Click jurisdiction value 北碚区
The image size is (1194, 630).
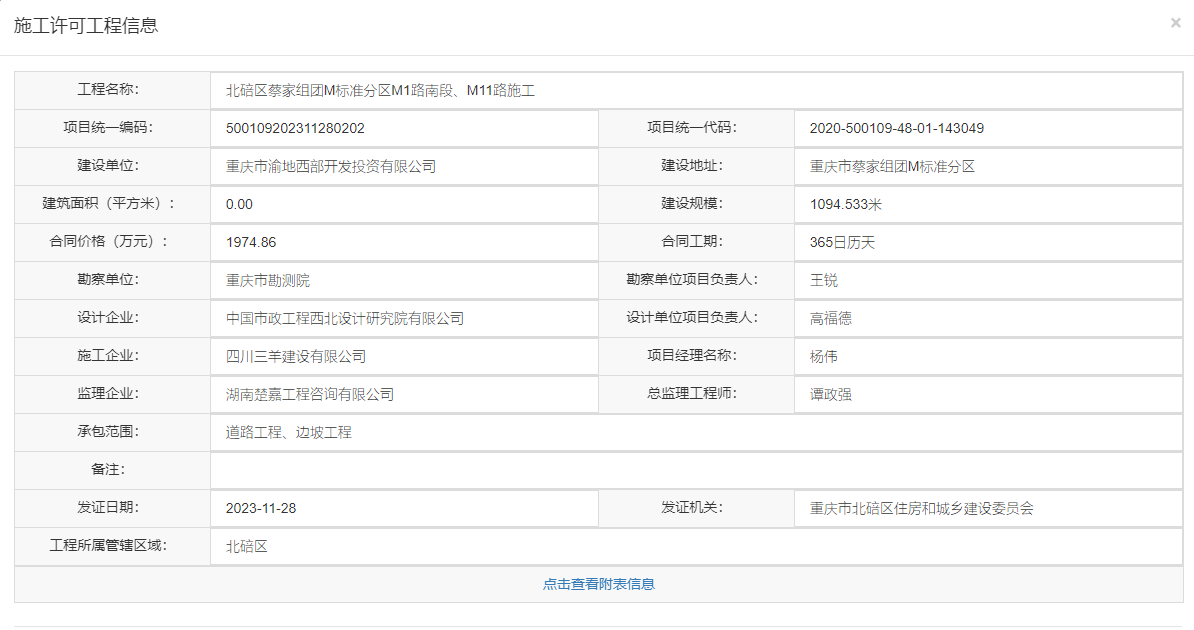pyautogui.click(x=247, y=546)
